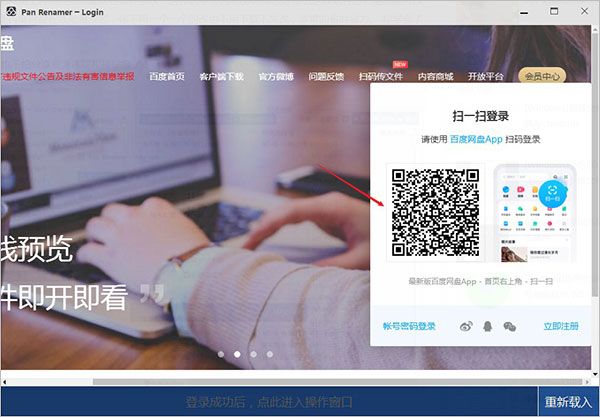Click the QR code image

(x=435, y=213)
